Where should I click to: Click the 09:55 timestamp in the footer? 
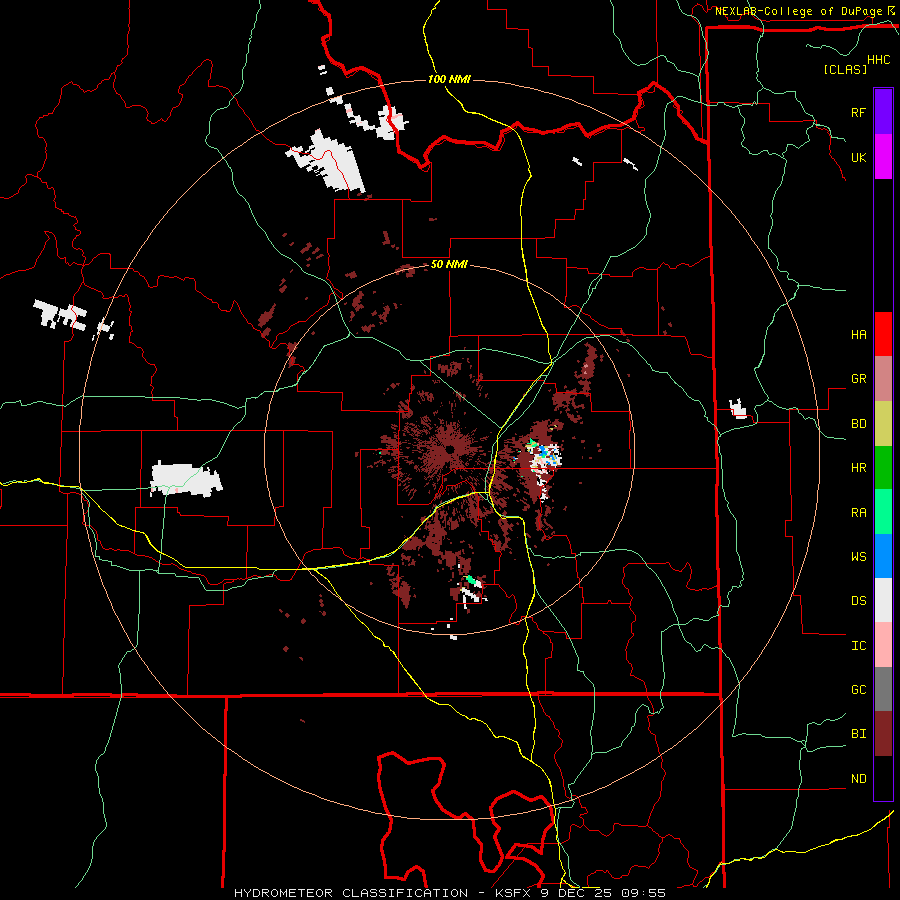coord(645,893)
